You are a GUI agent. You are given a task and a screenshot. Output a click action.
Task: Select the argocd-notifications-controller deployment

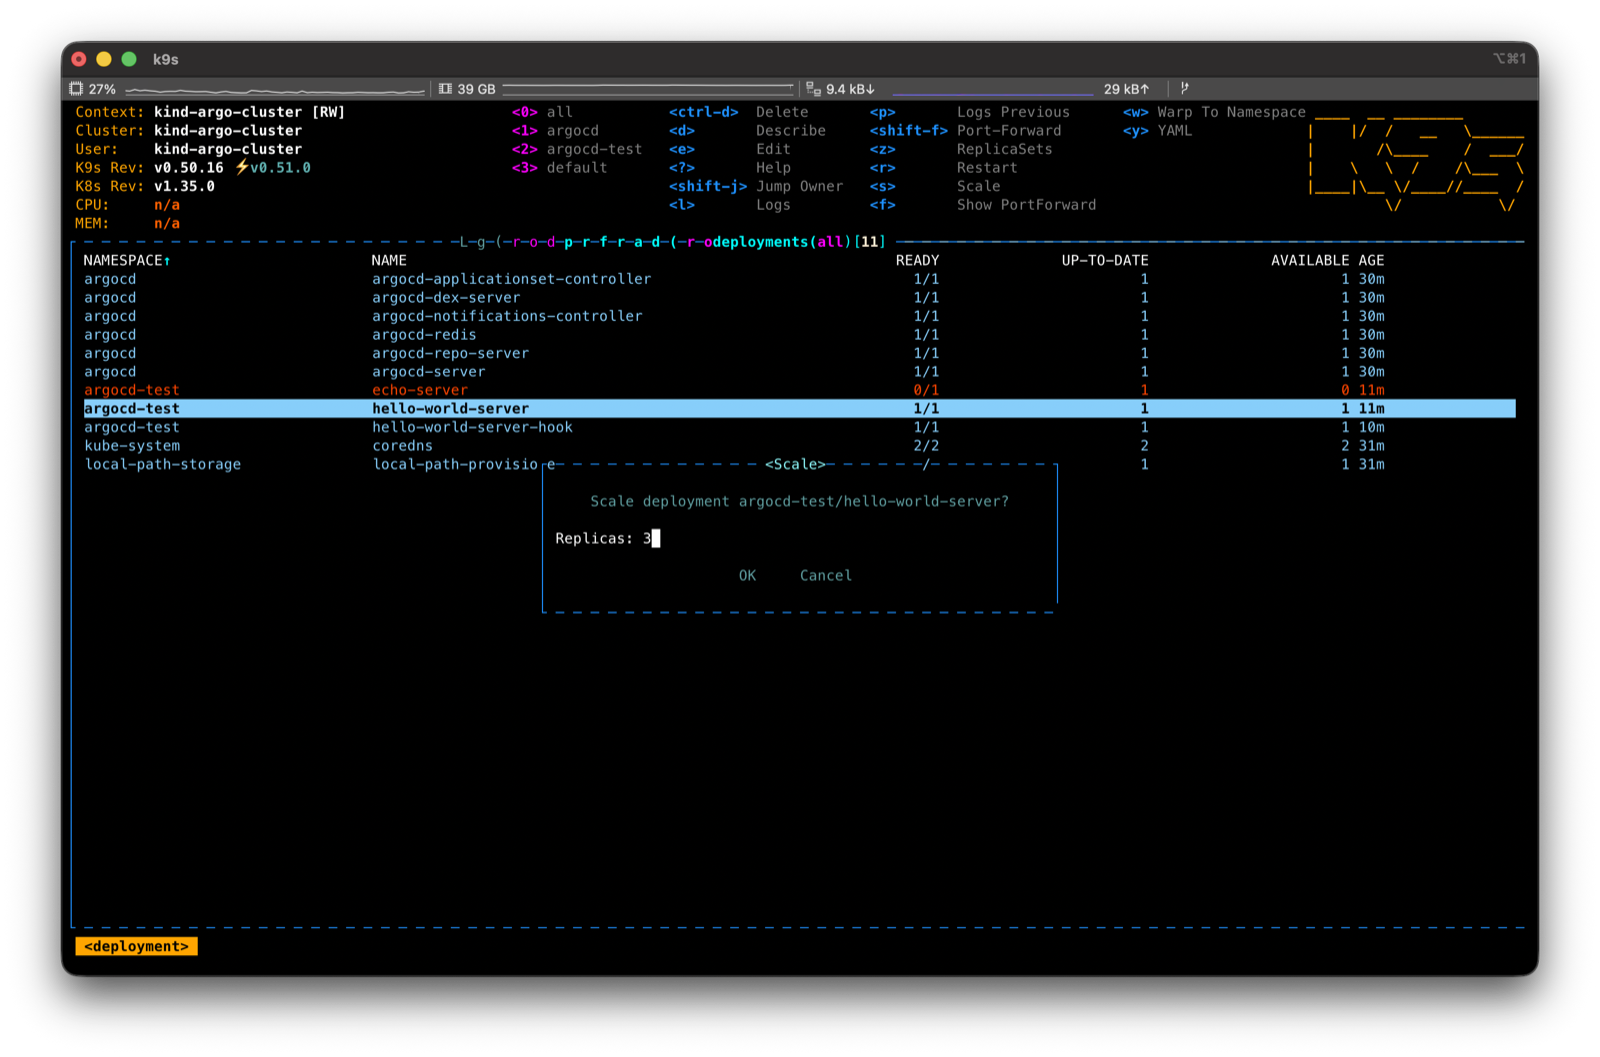coord(799,316)
